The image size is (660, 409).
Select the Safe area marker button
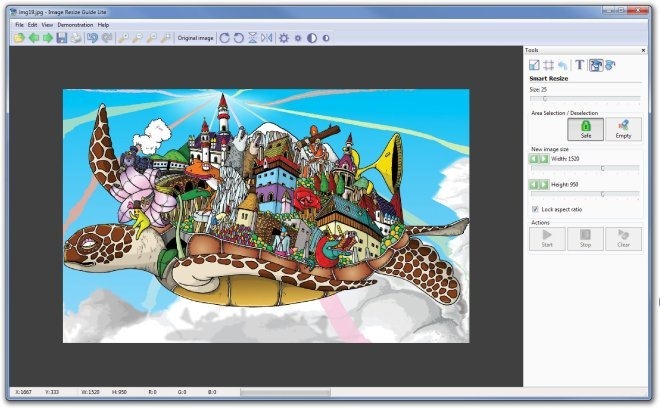tap(585, 129)
